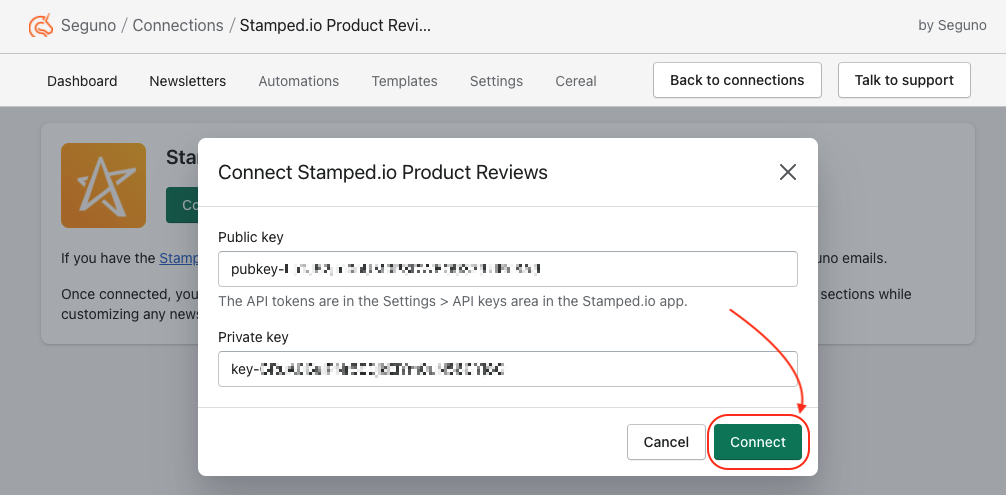Click Talk to support button
This screenshot has width=1006, height=495.
pos(904,80)
